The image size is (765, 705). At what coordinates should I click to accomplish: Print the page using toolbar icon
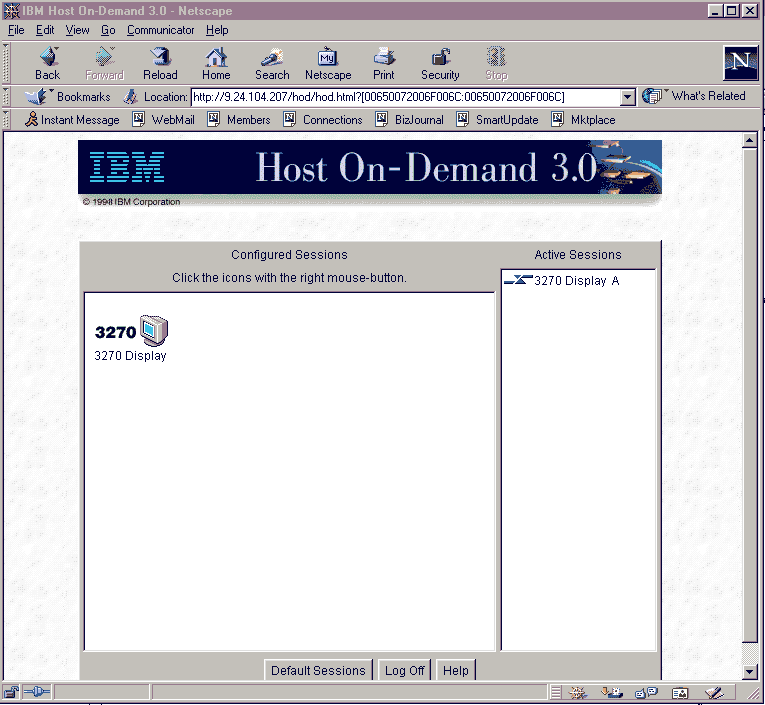point(384,63)
